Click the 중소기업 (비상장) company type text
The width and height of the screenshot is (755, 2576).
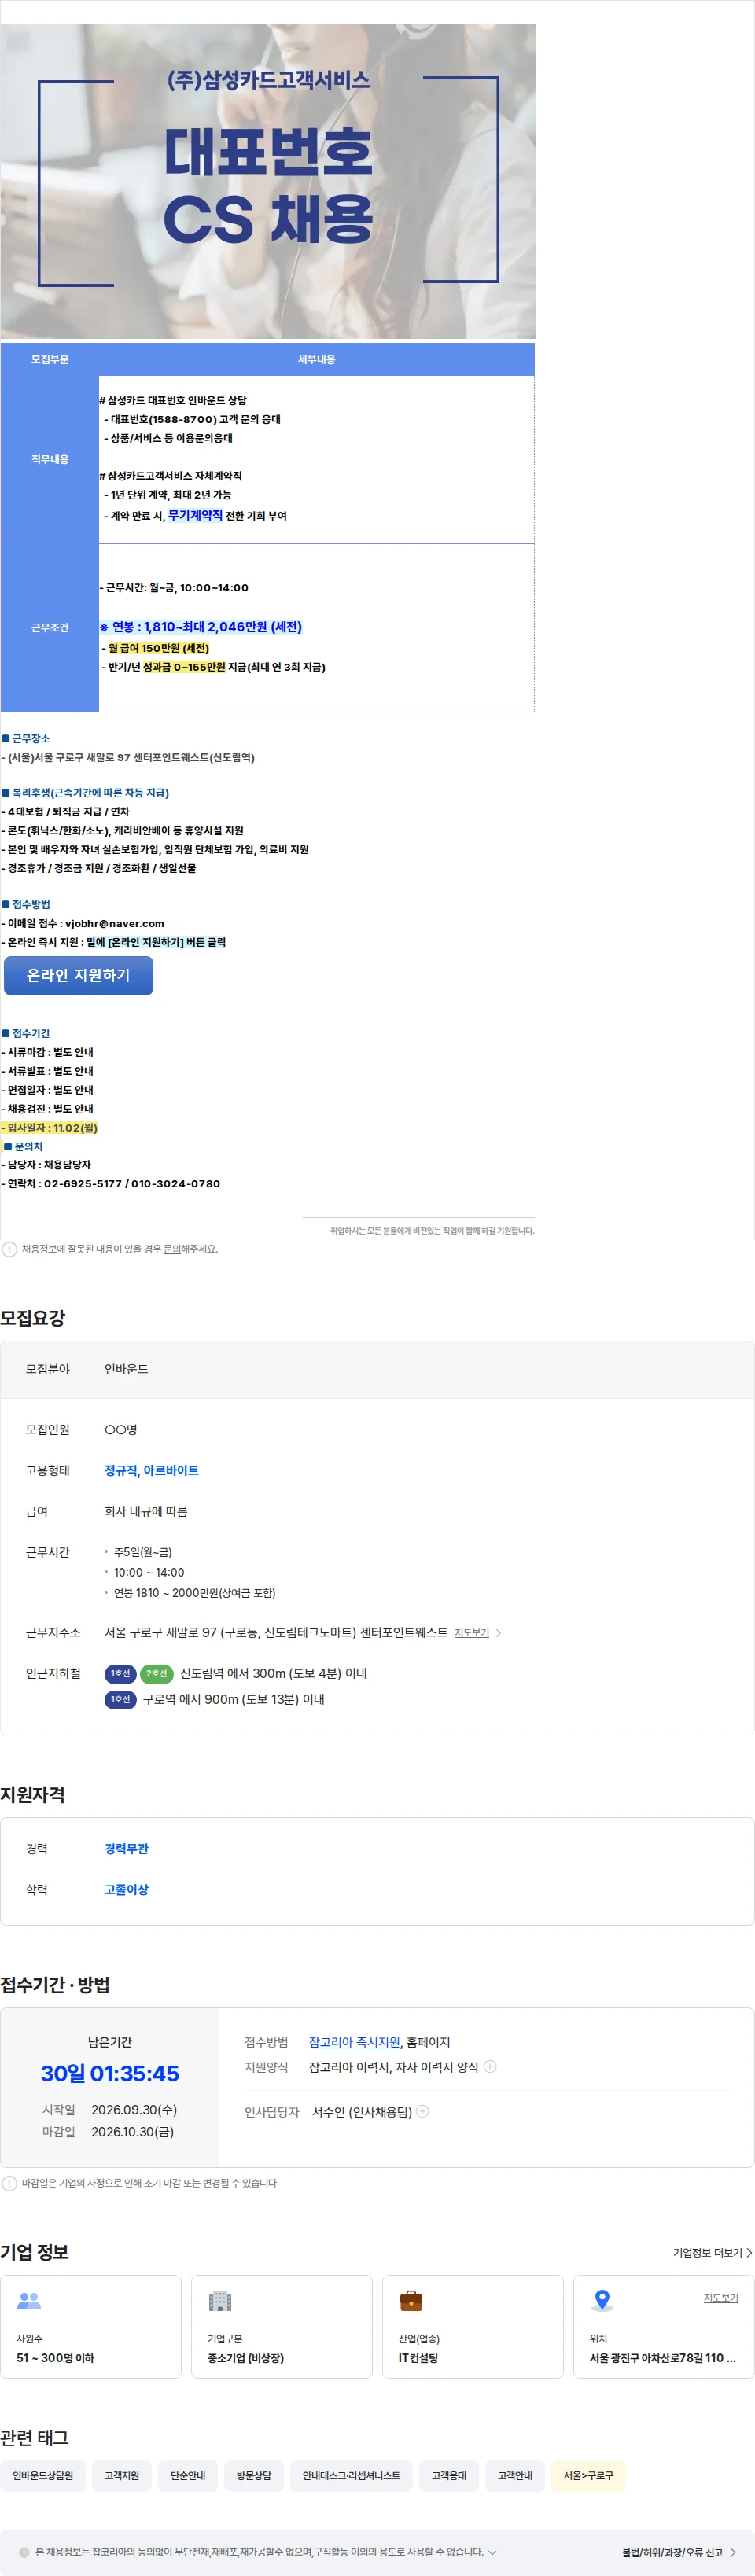245,2357
